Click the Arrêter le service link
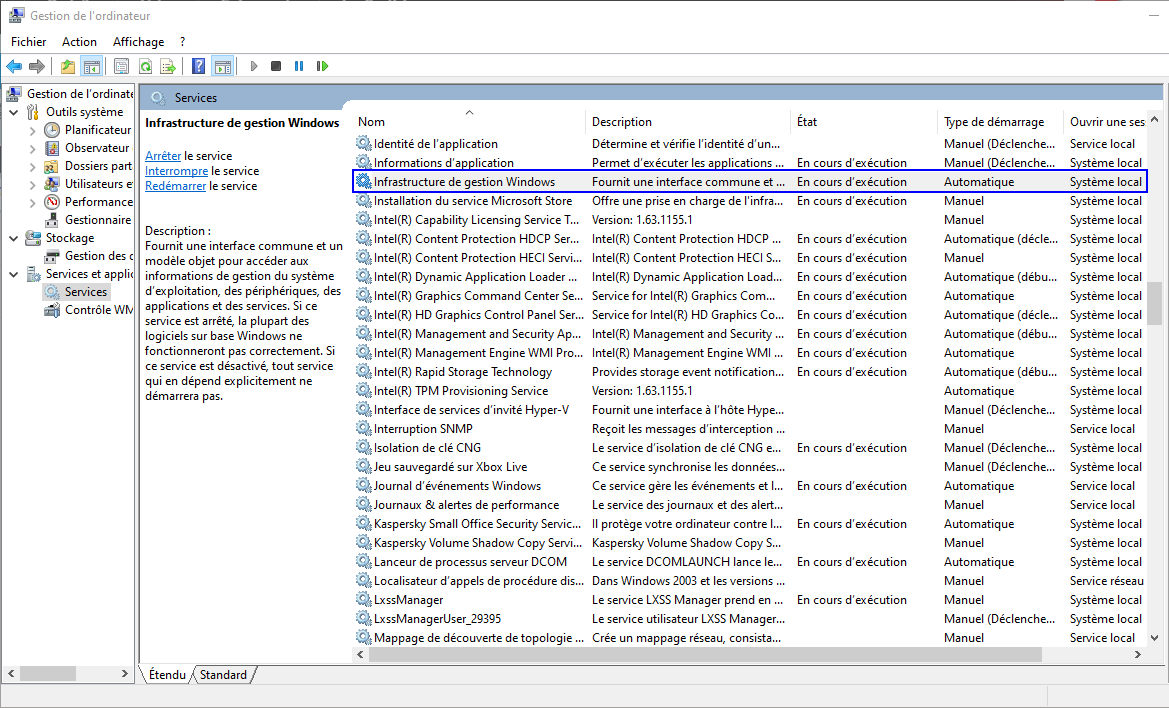This screenshot has height=708, width=1169. coord(163,156)
